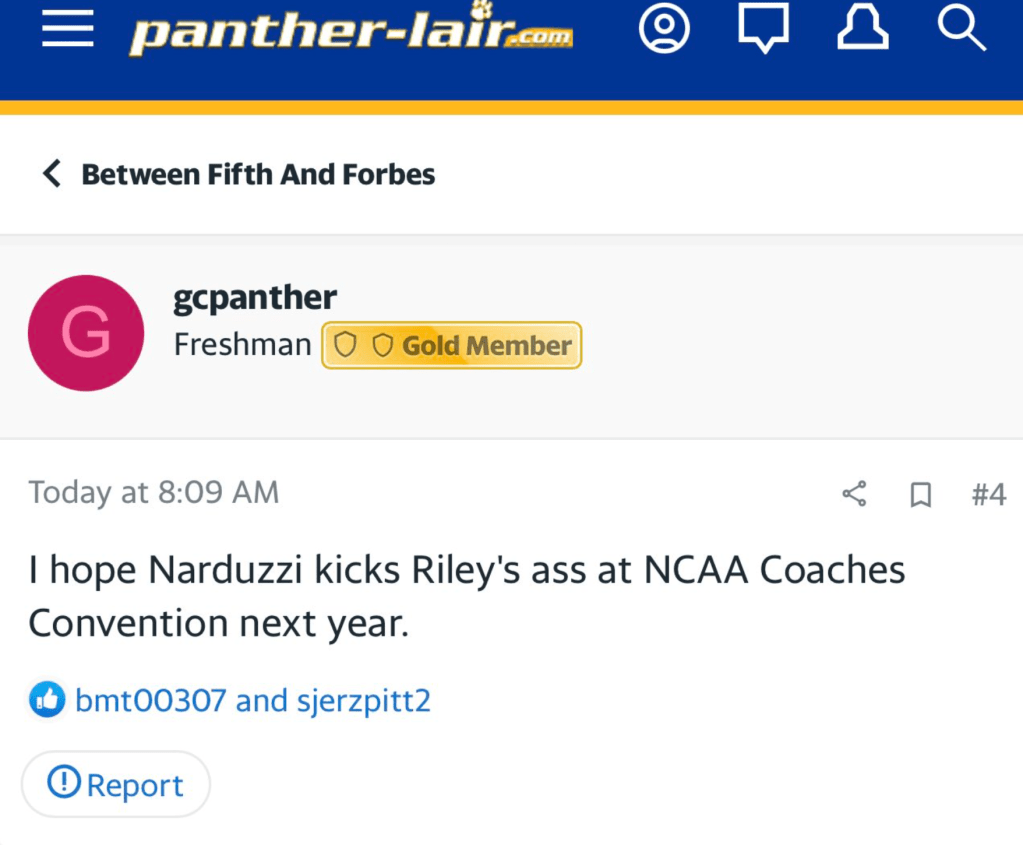Open the account profile icon

click(664, 29)
